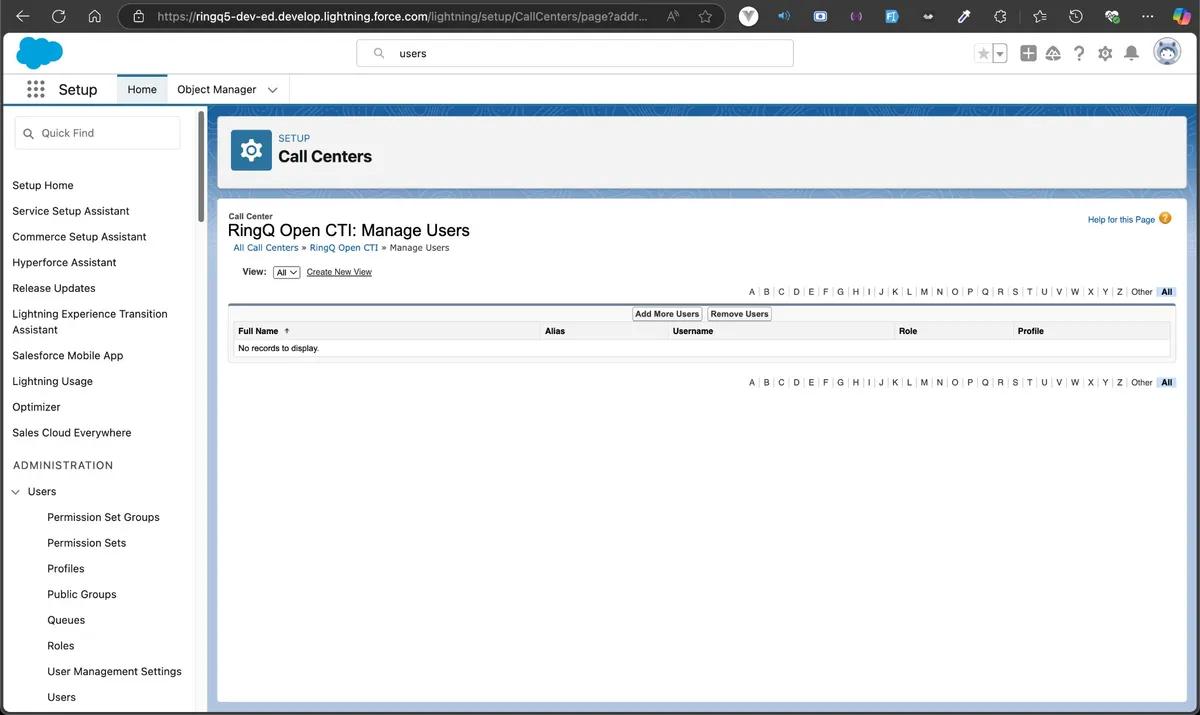This screenshot has width=1200, height=715.
Task: Click orange help icon beside Help for this Page
Action: 1165,218
